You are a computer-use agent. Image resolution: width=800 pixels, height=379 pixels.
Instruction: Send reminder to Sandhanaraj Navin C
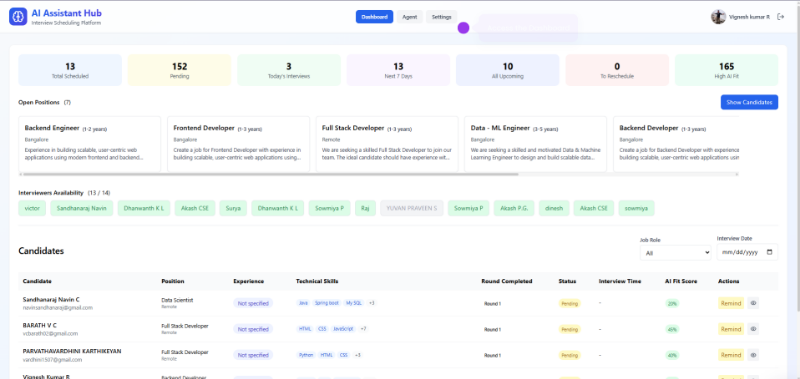(731, 304)
